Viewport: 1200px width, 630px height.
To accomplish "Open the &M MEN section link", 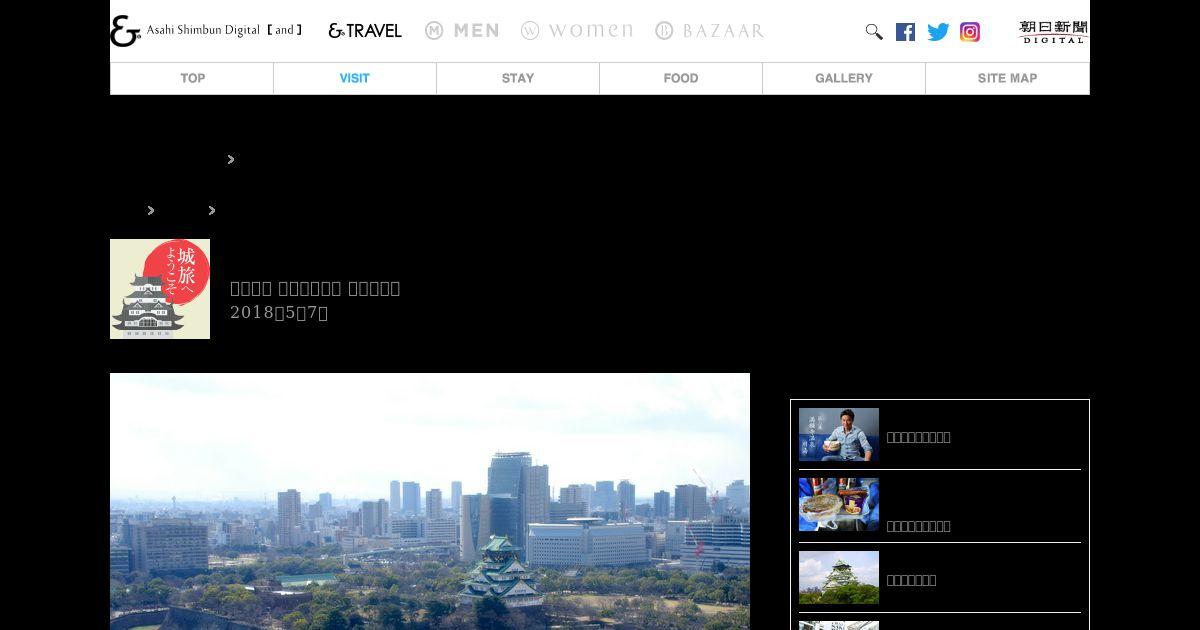I will 462,31.
